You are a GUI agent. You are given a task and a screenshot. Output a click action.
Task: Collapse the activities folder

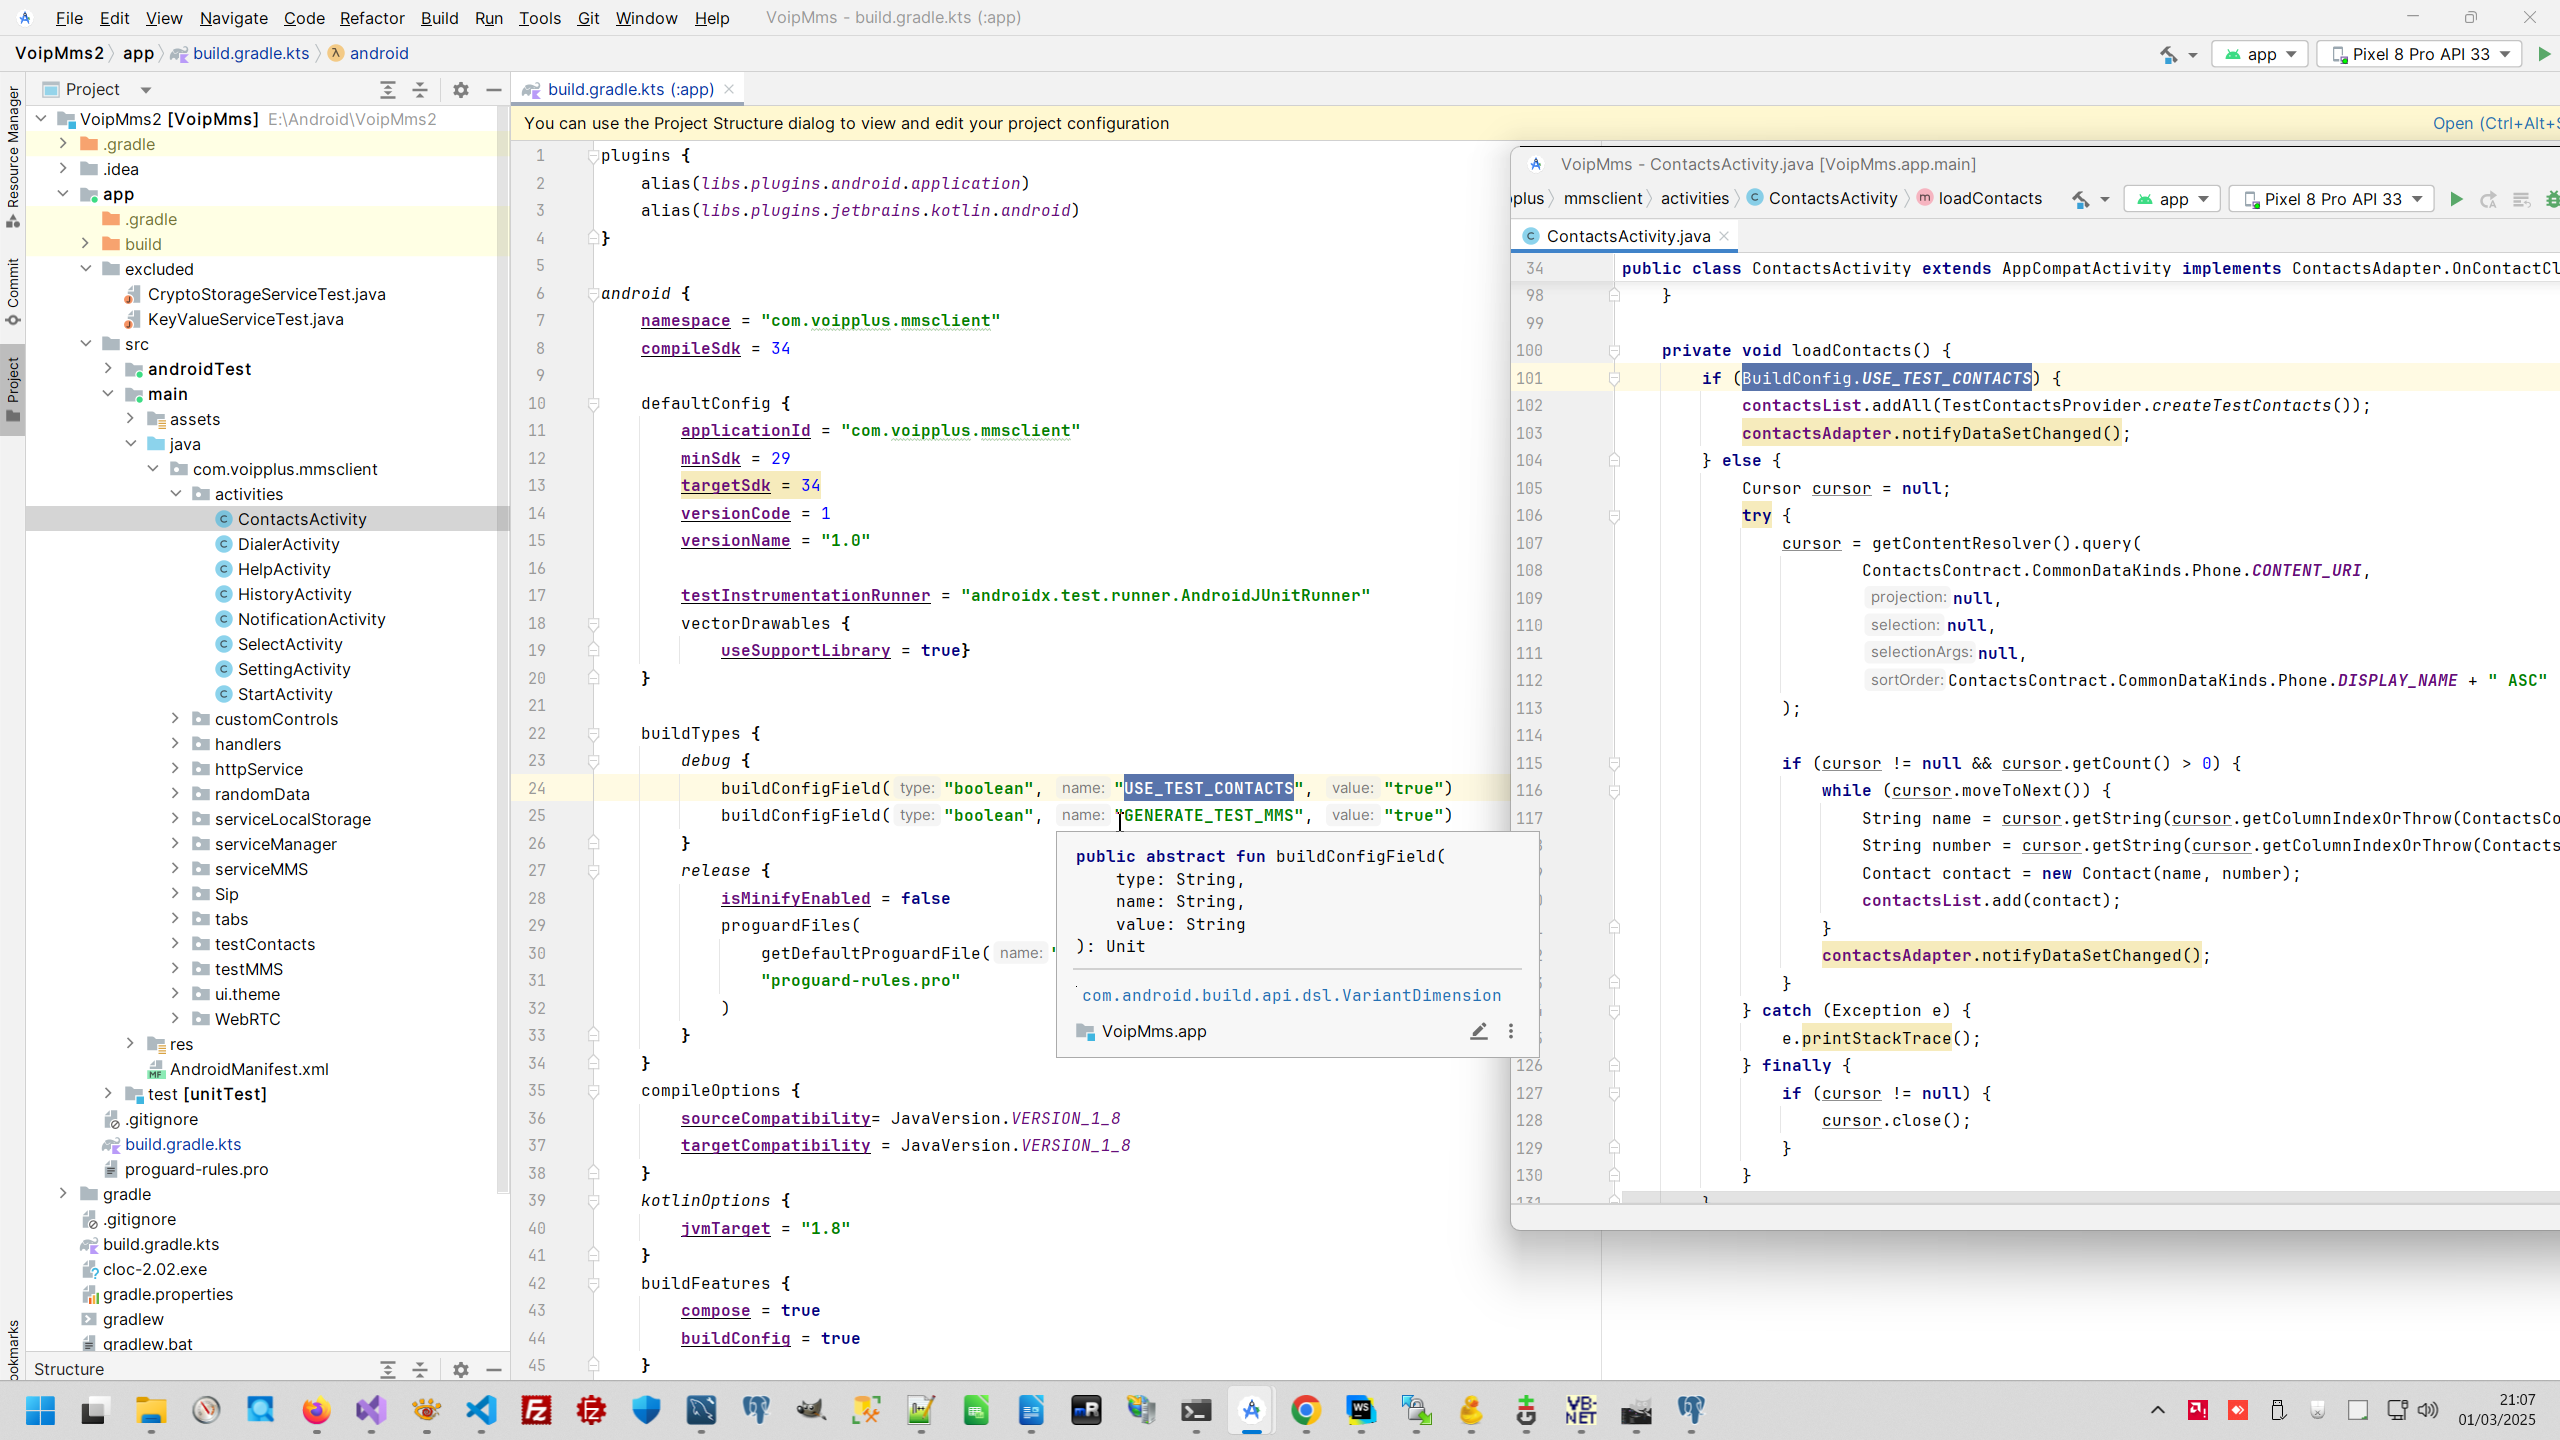coord(175,493)
